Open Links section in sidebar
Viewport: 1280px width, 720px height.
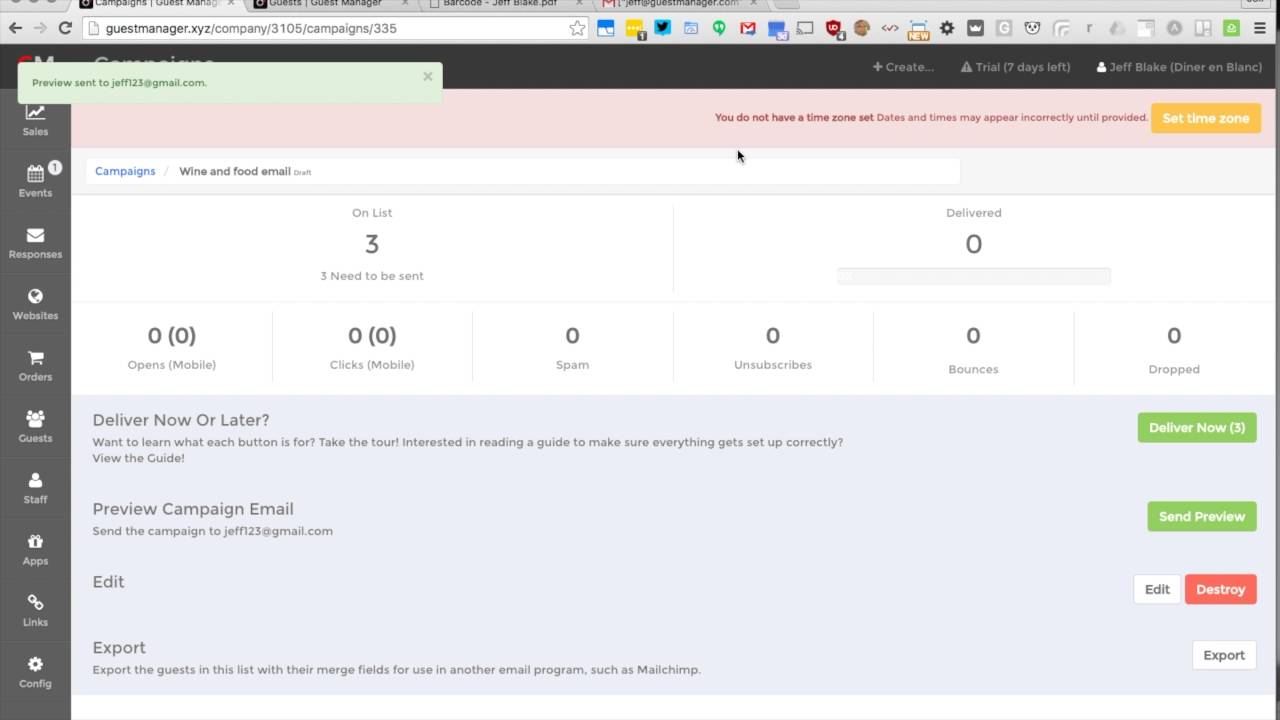click(35, 611)
